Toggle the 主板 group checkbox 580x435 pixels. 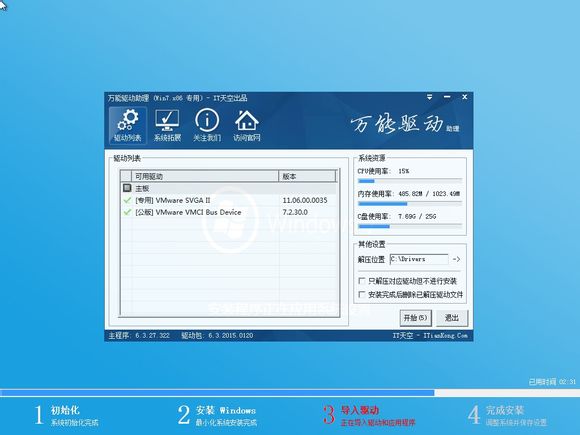pos(127,188)
